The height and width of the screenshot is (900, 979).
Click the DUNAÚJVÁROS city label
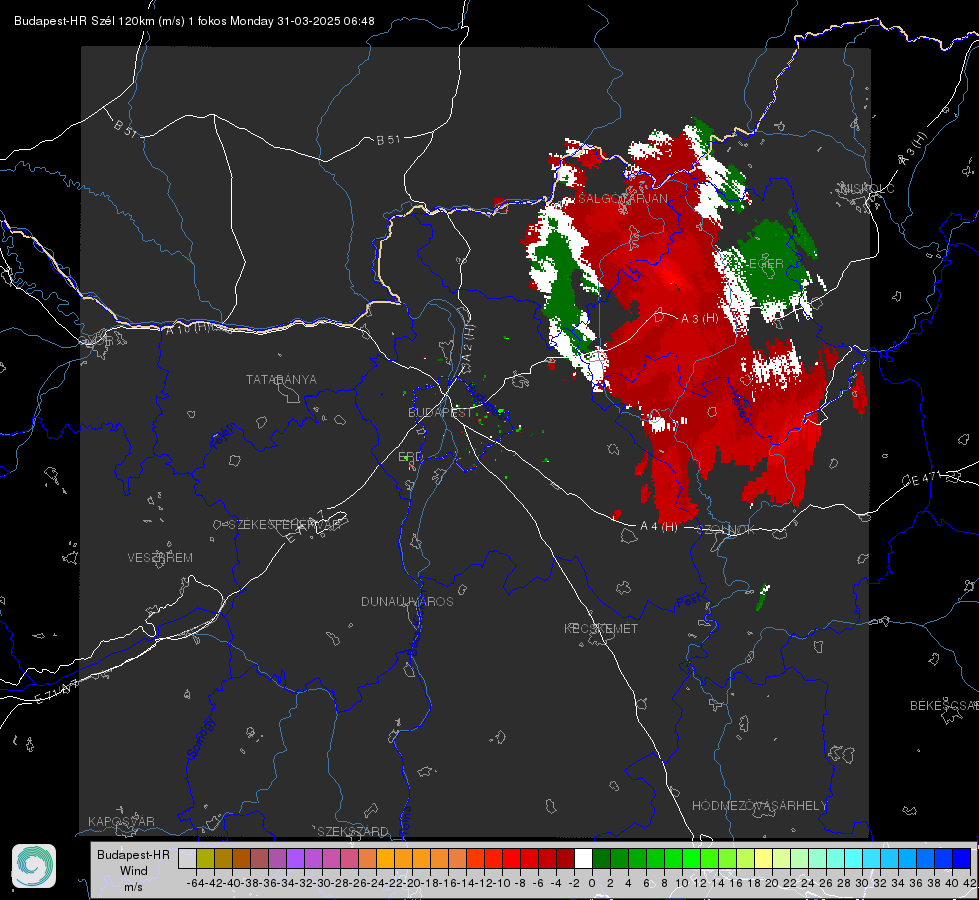point(407,601)
